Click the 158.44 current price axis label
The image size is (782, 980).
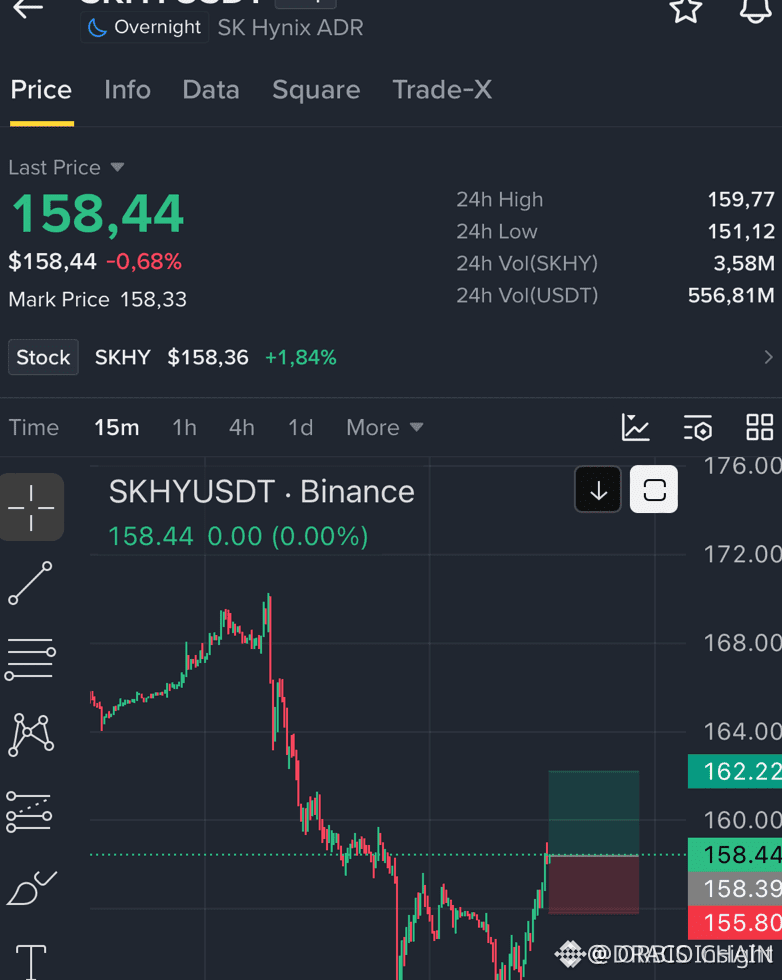734,855
